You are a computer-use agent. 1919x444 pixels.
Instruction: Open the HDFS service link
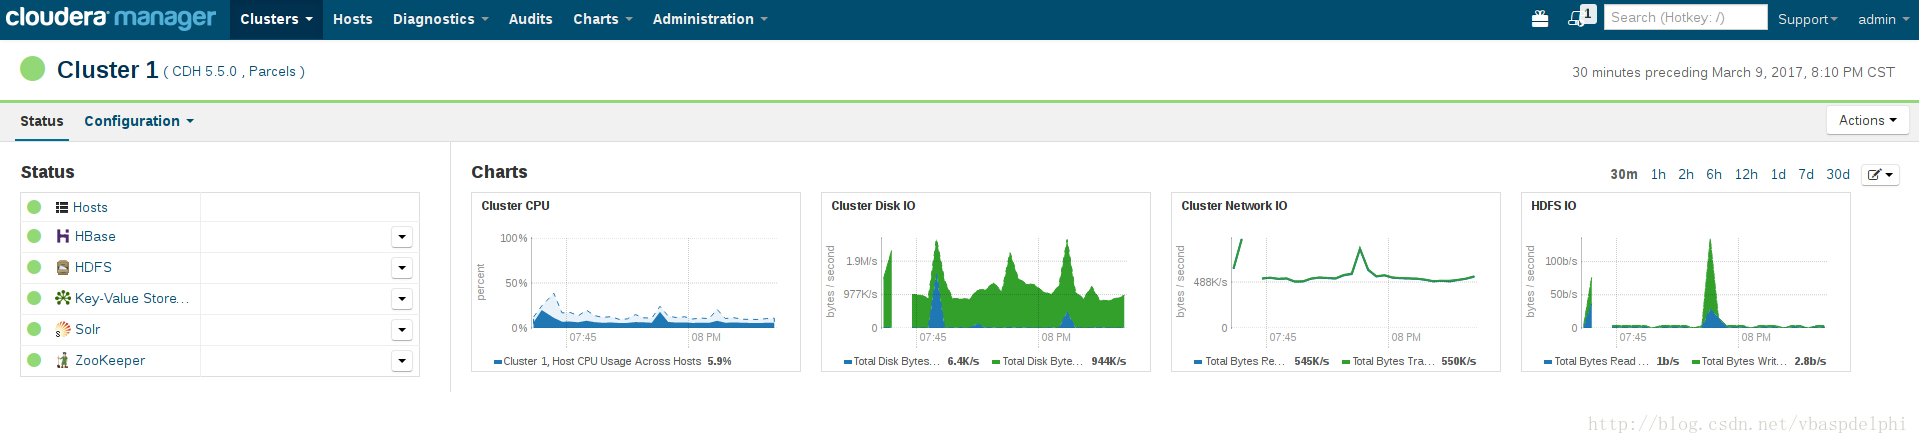click(93, 267)
